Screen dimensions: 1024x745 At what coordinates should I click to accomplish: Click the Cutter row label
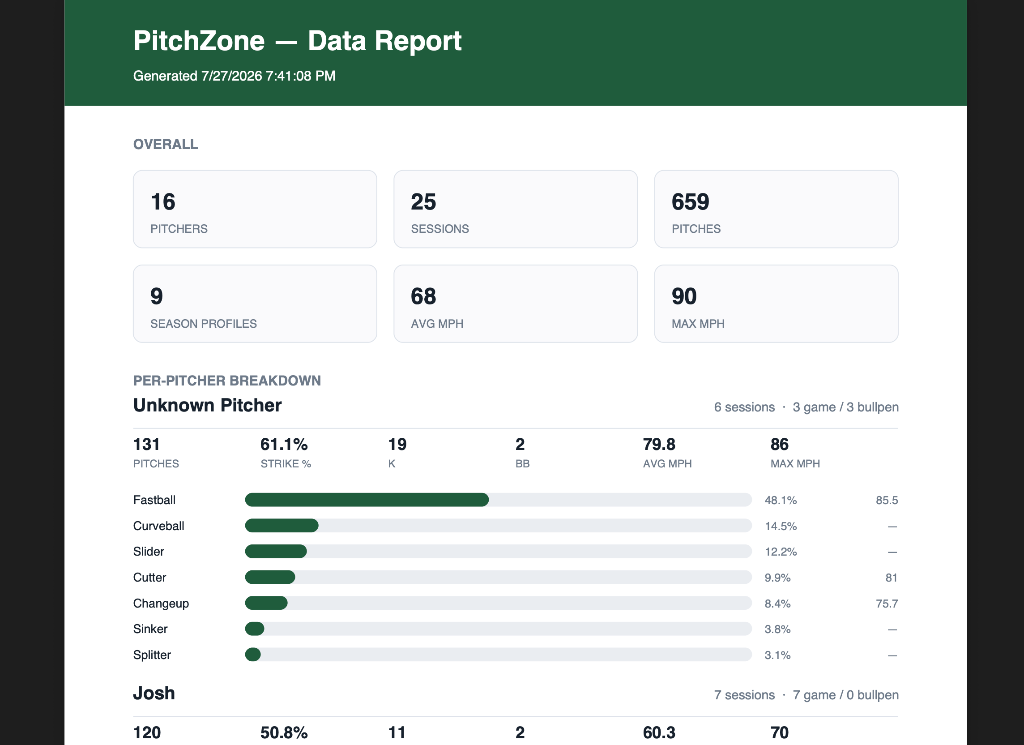(x=150, y=577)
